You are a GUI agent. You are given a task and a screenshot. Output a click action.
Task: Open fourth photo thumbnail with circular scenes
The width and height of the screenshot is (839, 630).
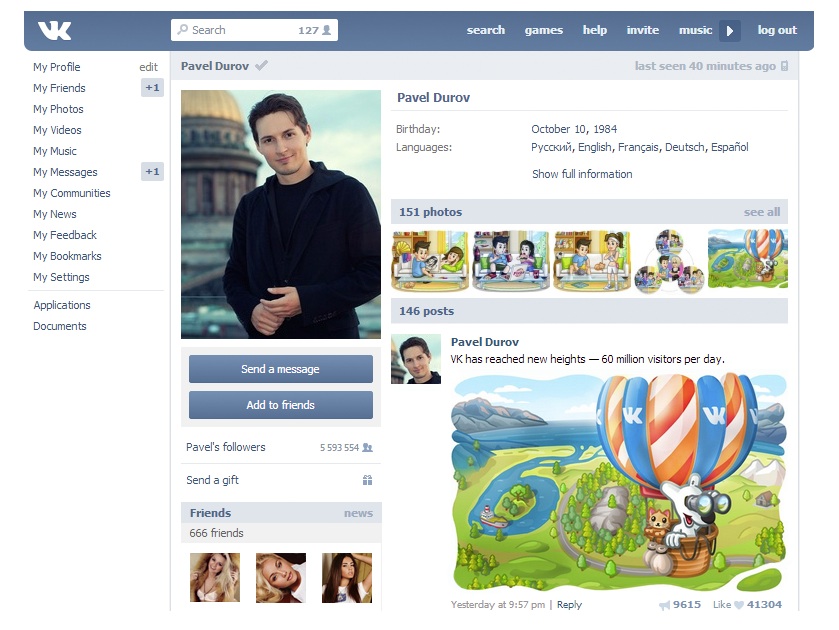click(669, 261)
